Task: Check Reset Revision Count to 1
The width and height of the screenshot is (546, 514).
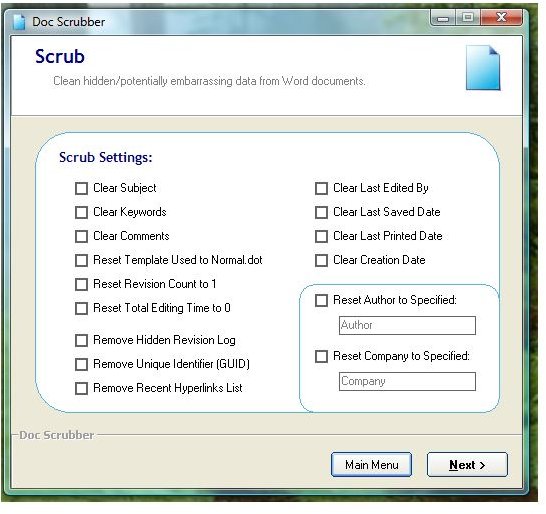Action: pyautogui.click(x=81, y=285)
